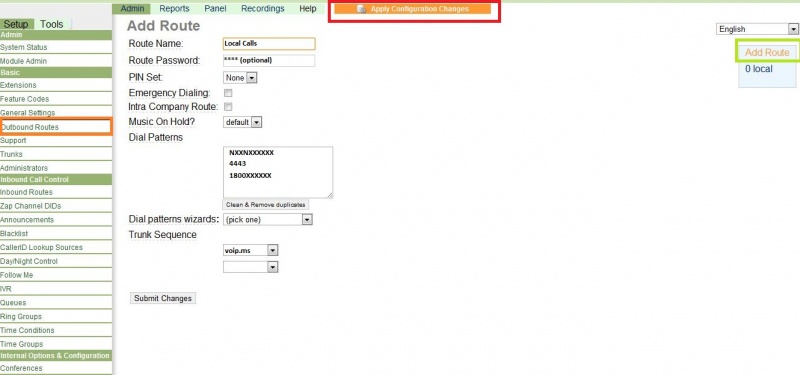Click the Route Password input field
800x375 pixels.
[269, 60]
